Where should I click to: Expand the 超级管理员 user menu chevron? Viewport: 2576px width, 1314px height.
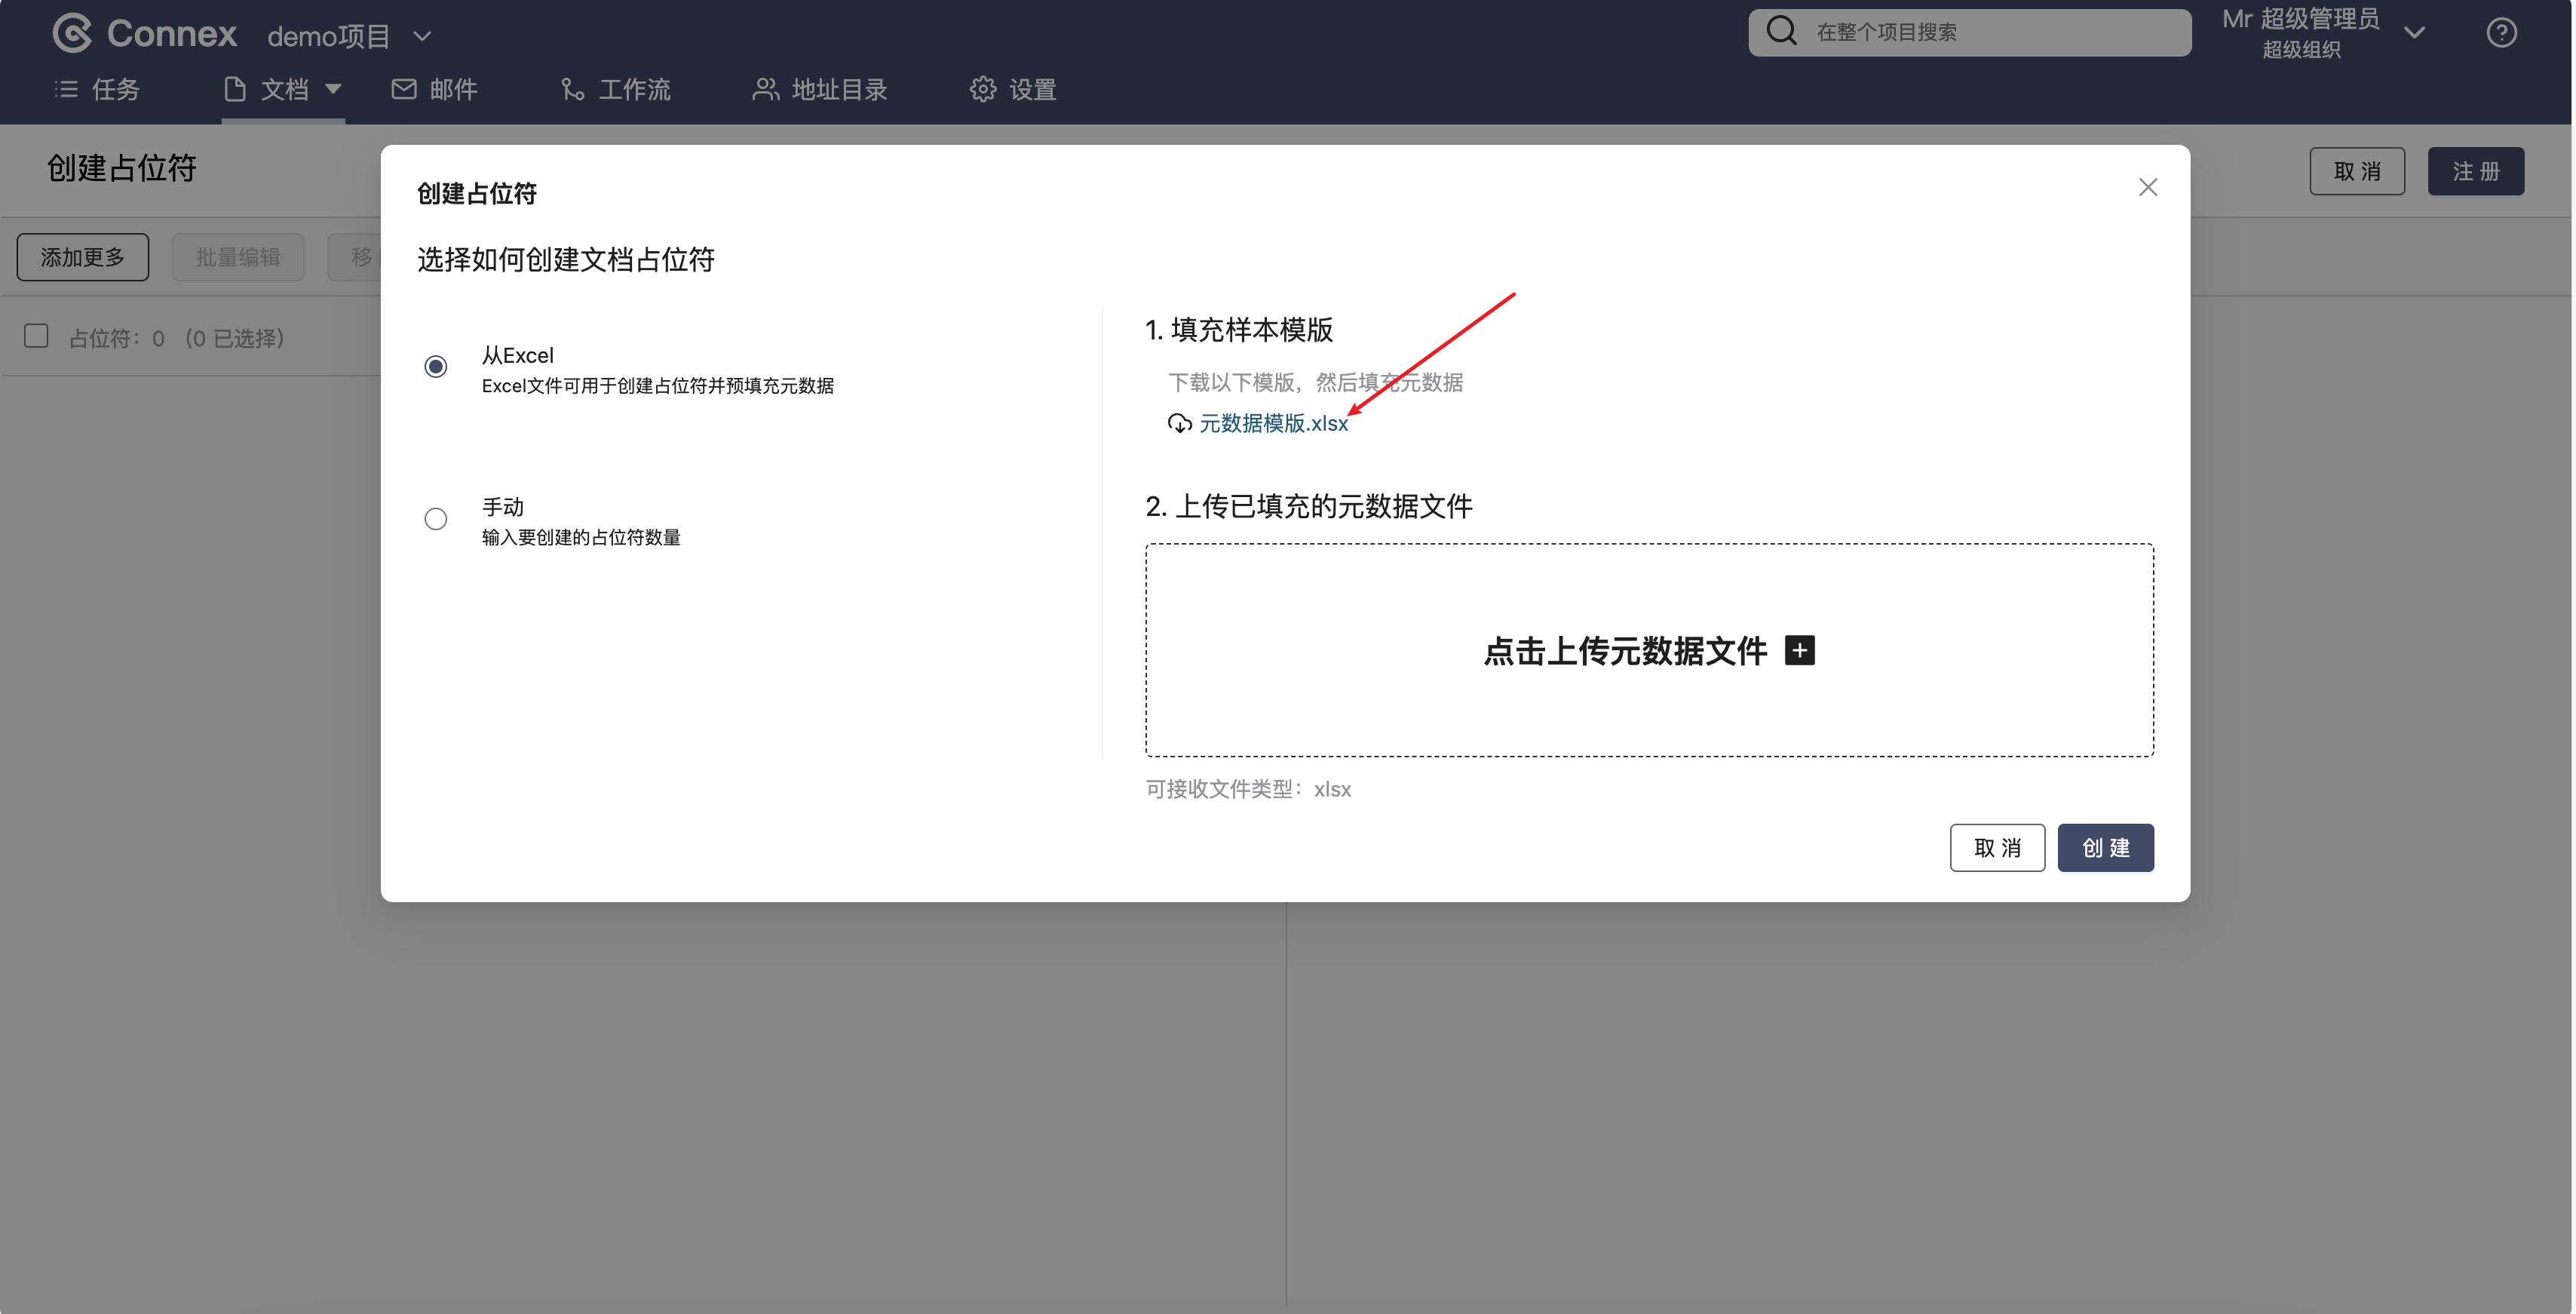(2414, 33)
